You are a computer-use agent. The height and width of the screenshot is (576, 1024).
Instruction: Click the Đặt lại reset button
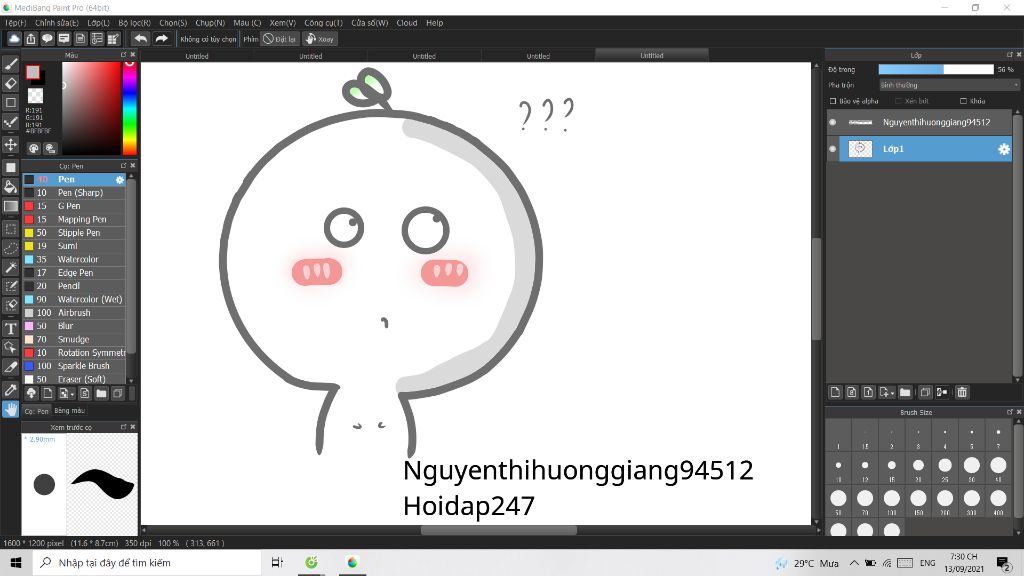click(280, 39)
